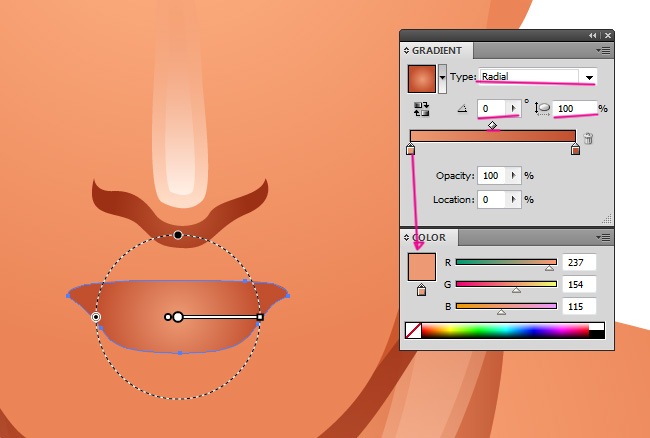Close the floating panel
The image size is (650, 438).
point(608,36)
